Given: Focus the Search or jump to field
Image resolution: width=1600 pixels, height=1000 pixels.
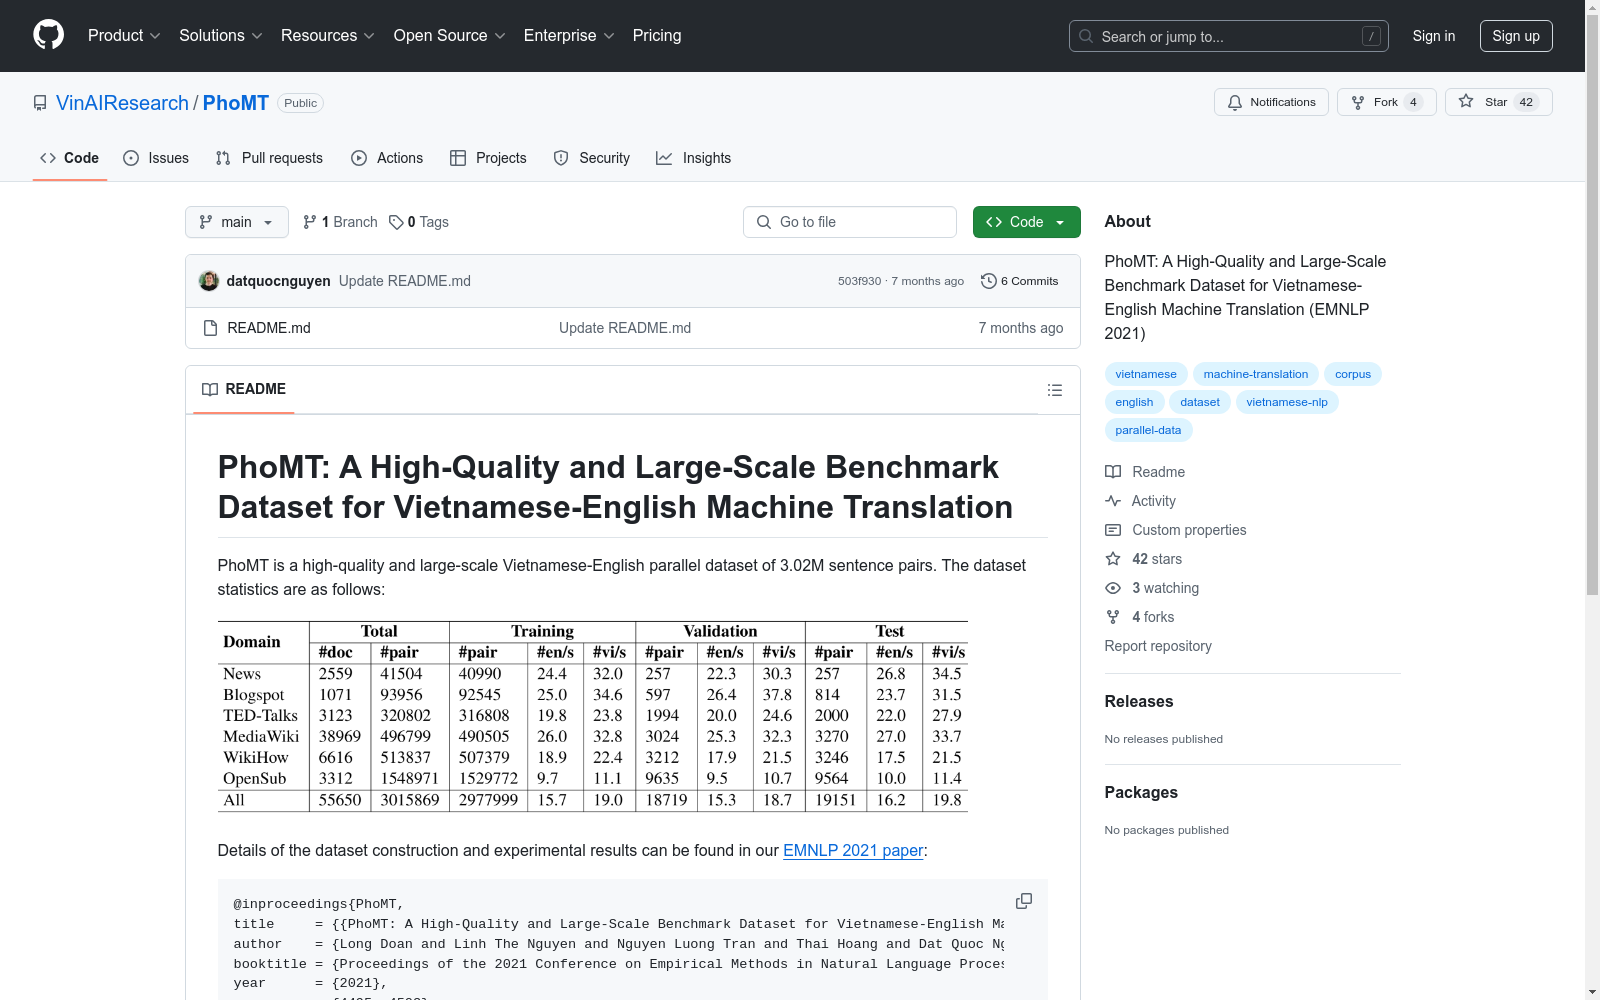Looking at the screenshot, I should click(x=1229, y=36).
